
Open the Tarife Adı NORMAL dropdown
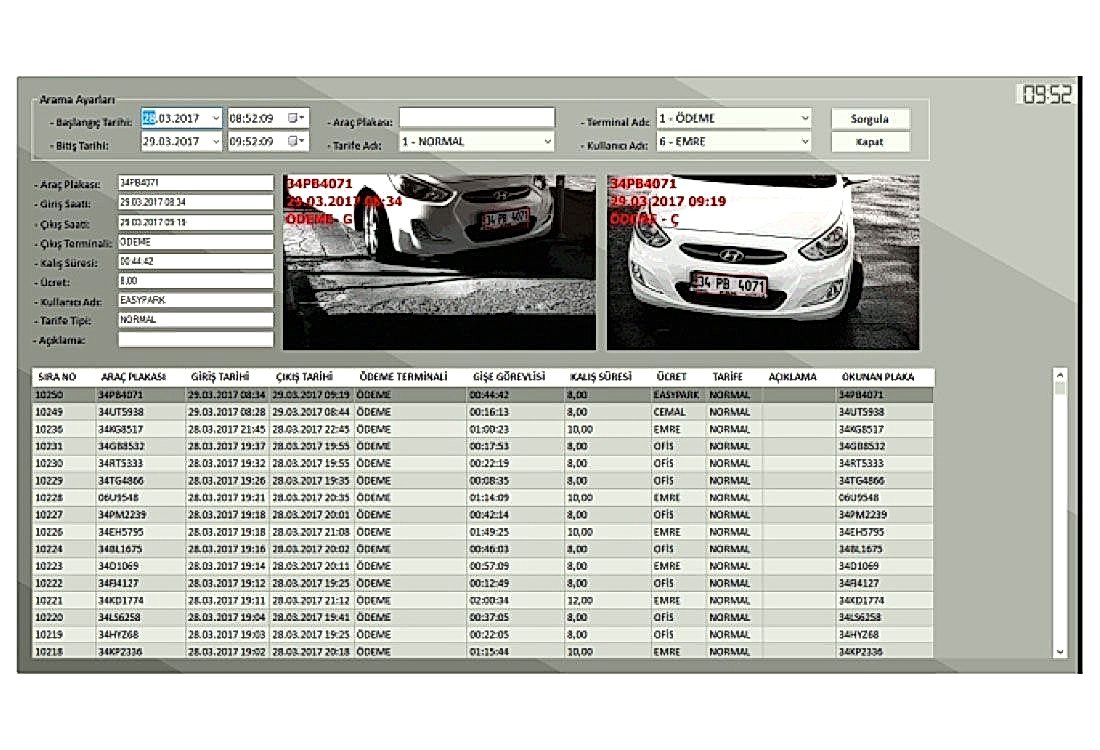point(547,141)
